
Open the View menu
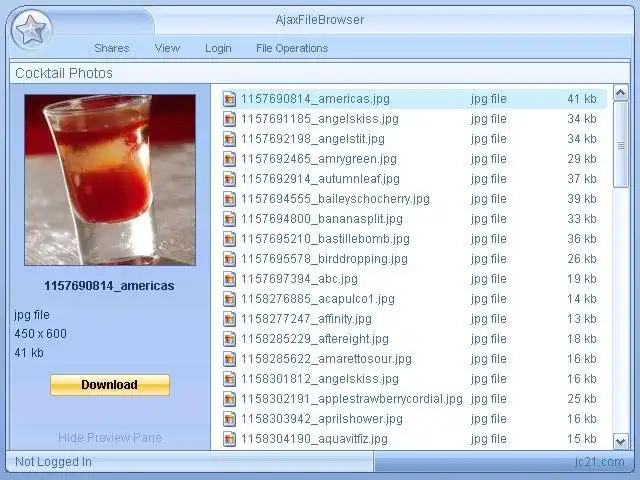tap(167, 48)
